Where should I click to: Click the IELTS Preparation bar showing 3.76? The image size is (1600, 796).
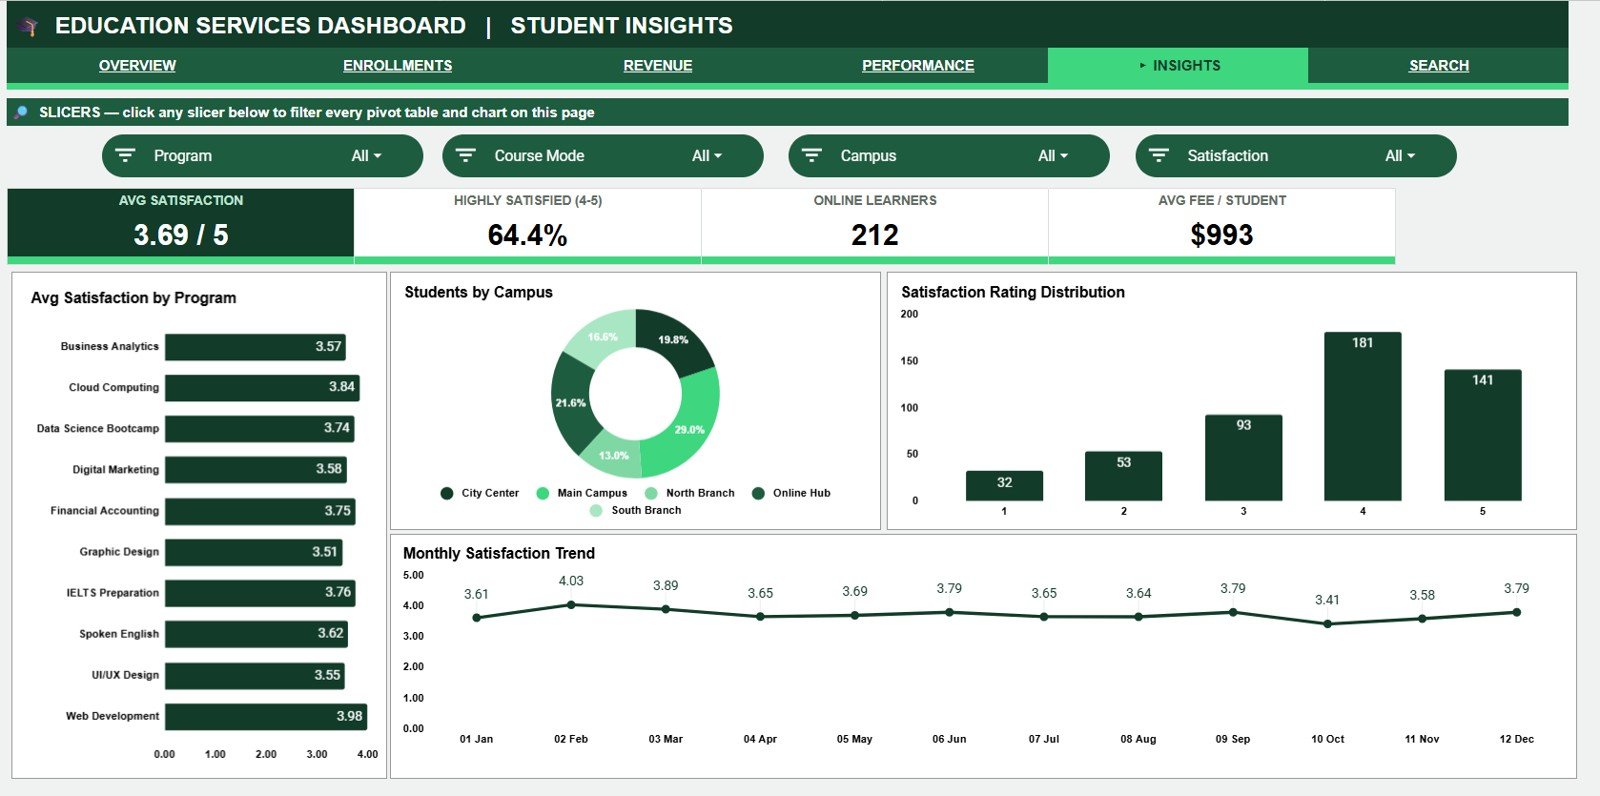click(260, 593)
